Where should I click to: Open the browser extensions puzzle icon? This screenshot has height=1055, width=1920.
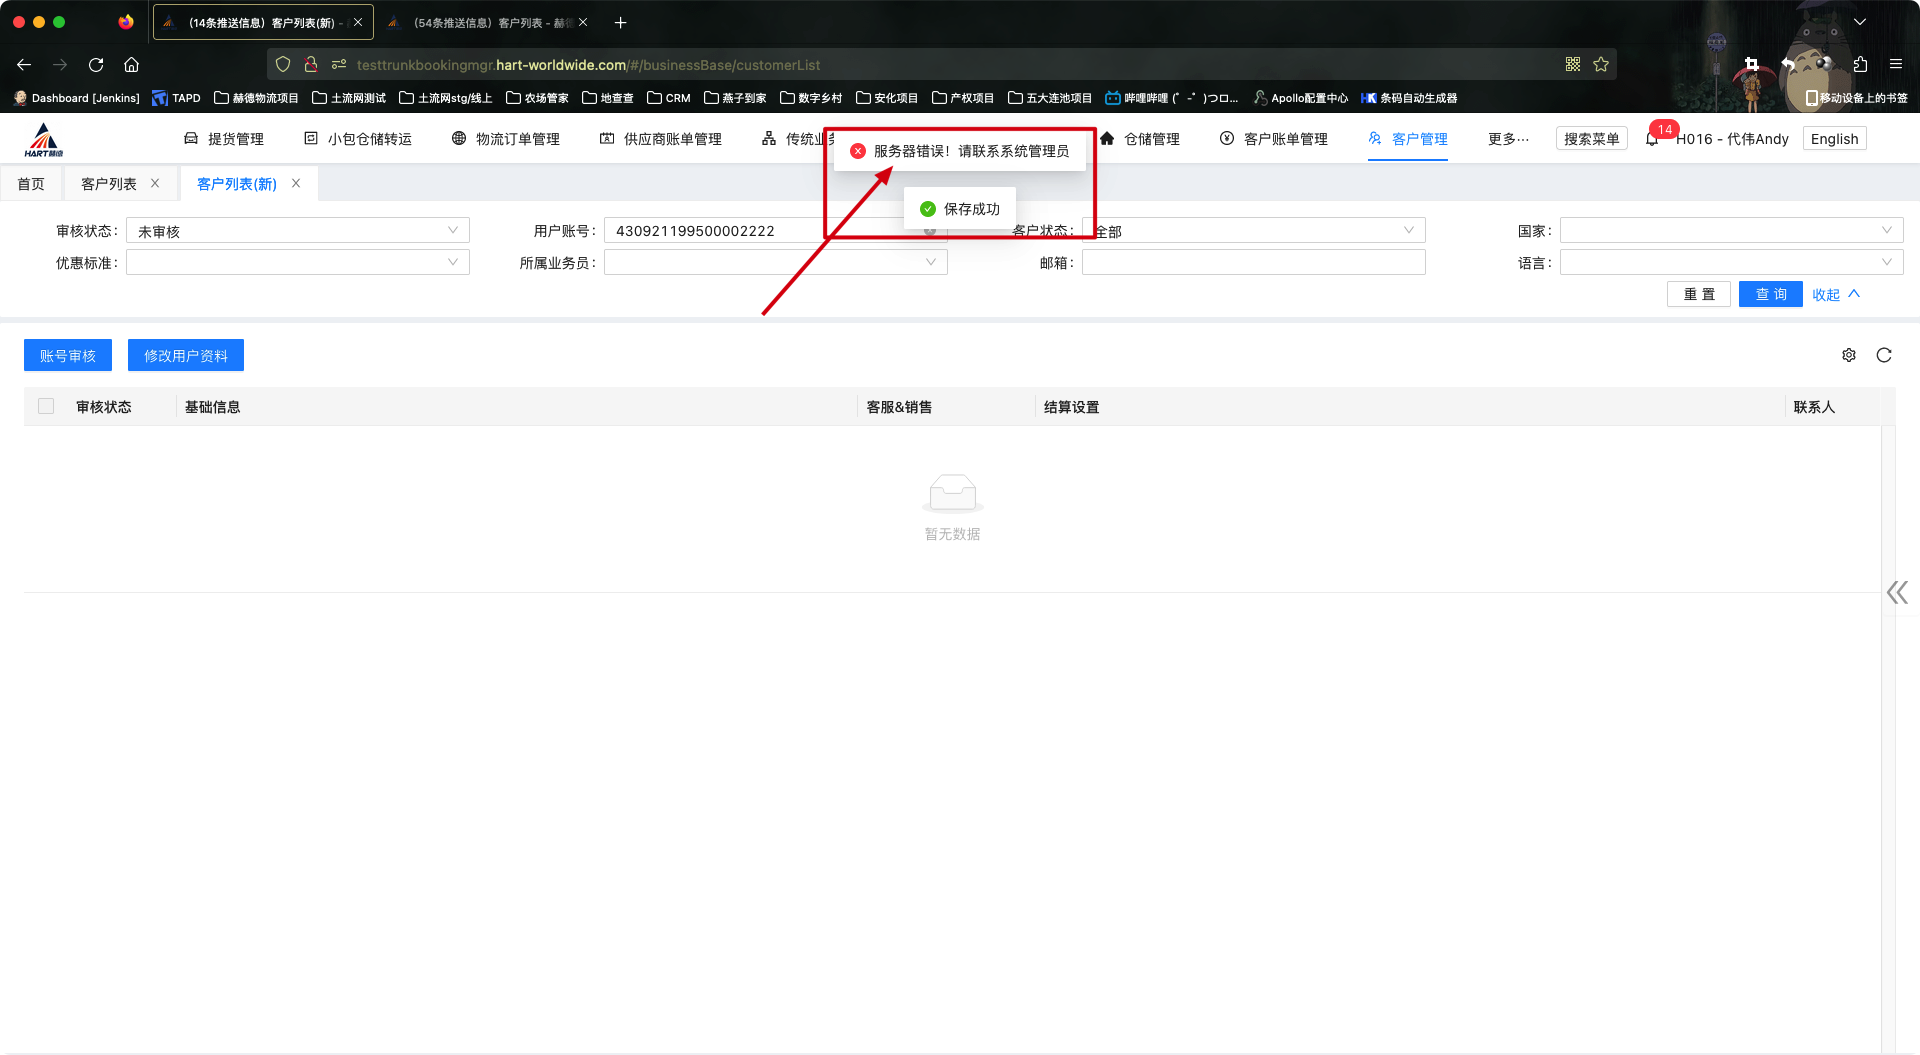coord(1860,65)
